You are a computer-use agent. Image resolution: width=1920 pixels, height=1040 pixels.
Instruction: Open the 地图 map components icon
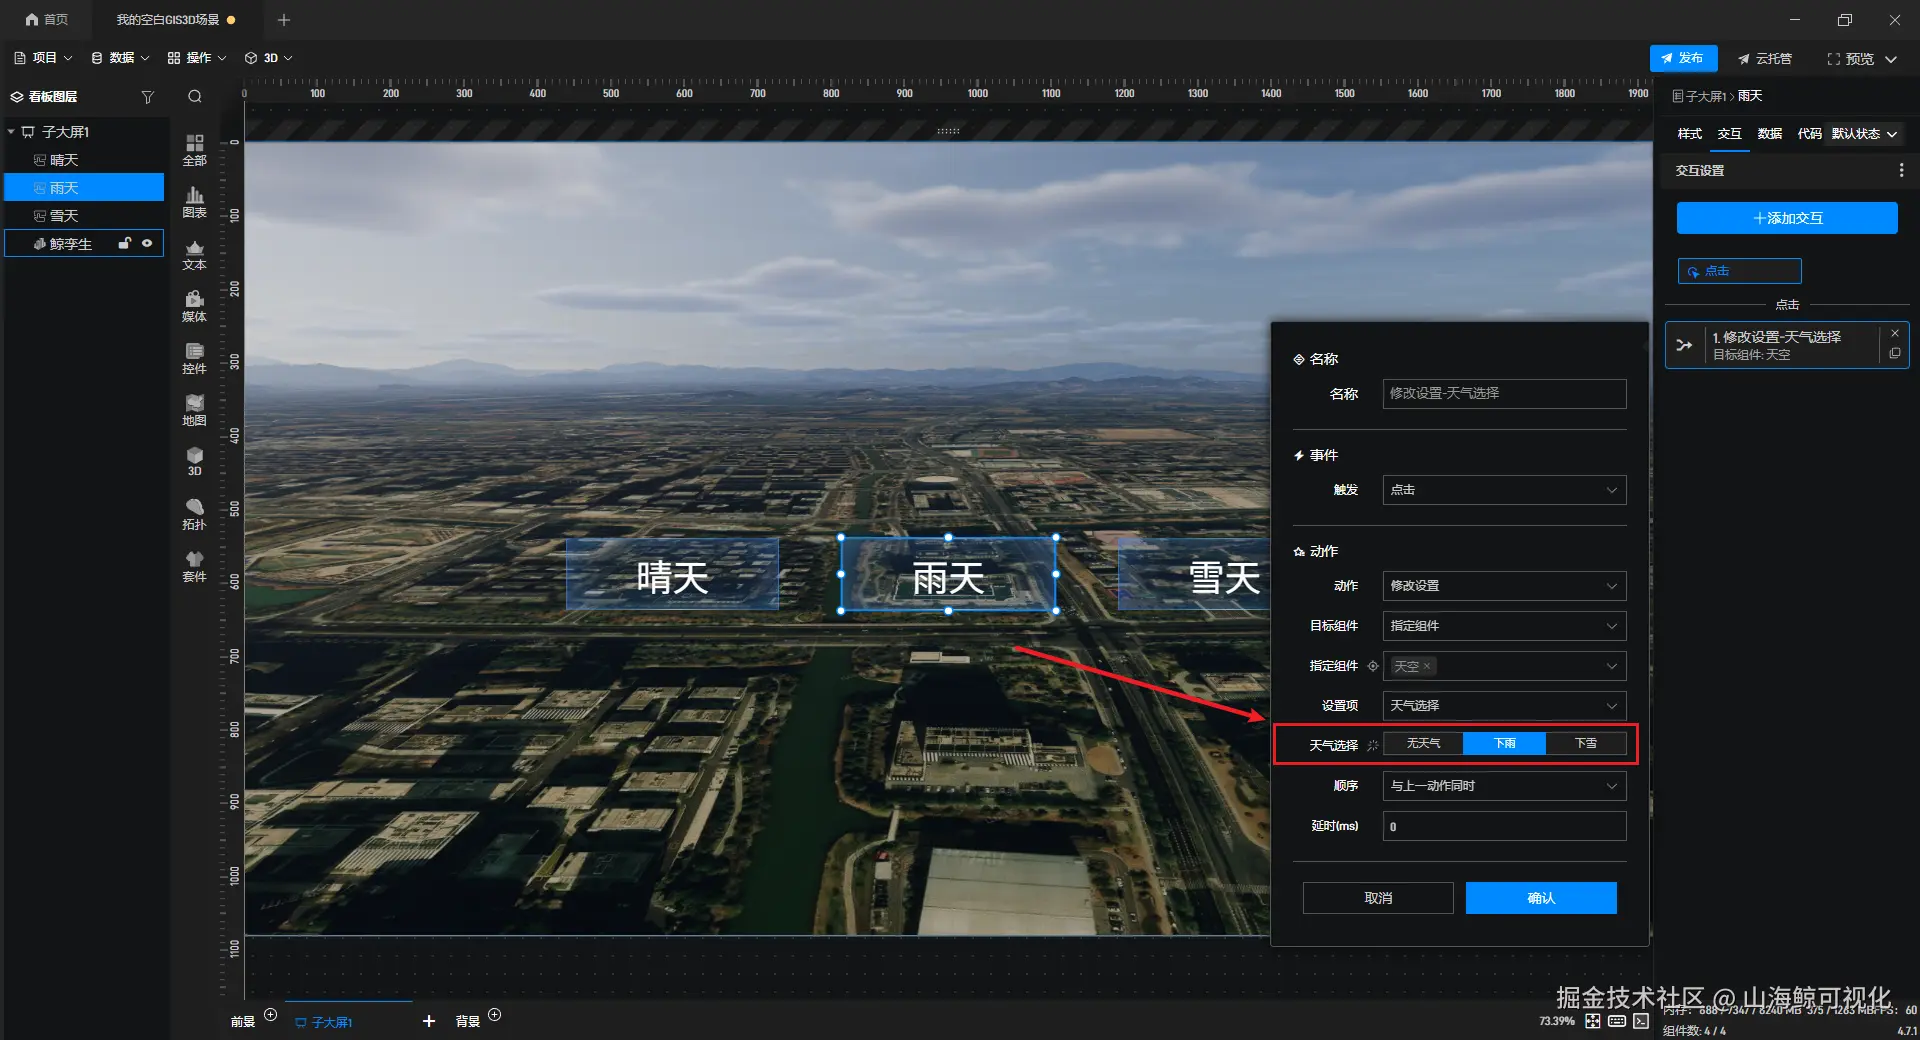[194, 410]
